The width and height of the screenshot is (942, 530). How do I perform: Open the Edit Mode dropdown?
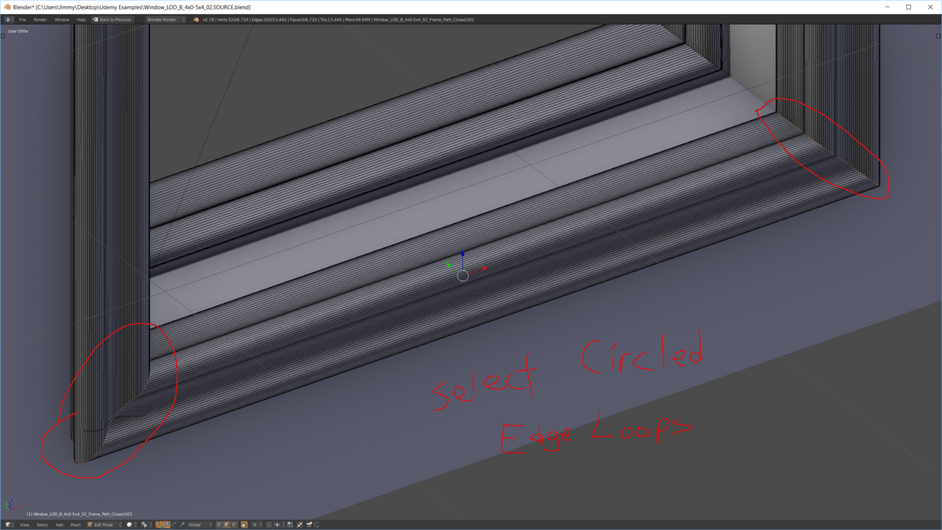coord(104,525)
